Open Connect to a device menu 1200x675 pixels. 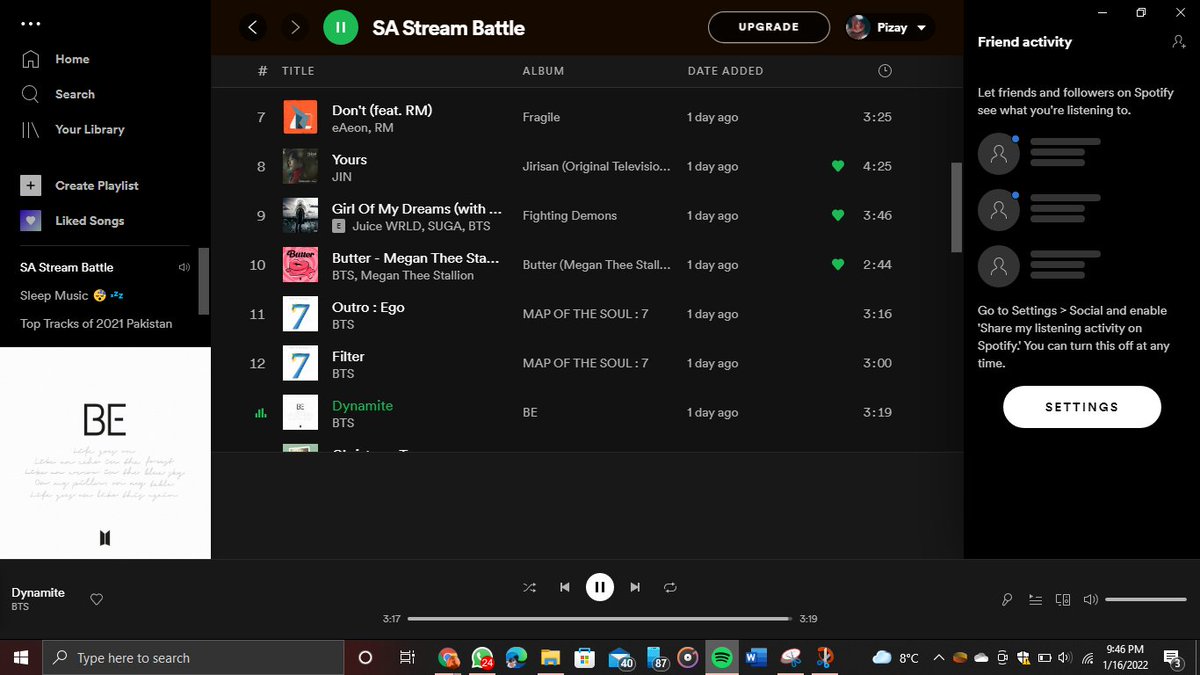(x=1063, y=599)
